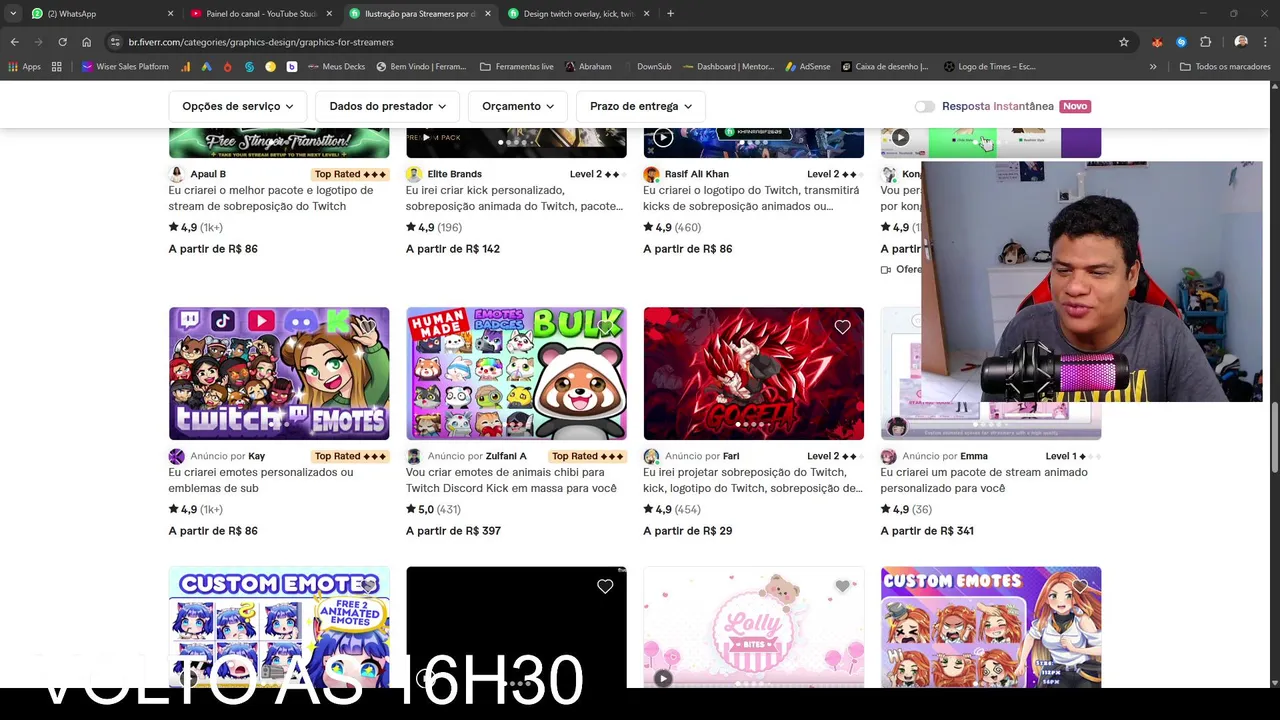
Task: Open site information icon in address bar
Action: (115, 42)
